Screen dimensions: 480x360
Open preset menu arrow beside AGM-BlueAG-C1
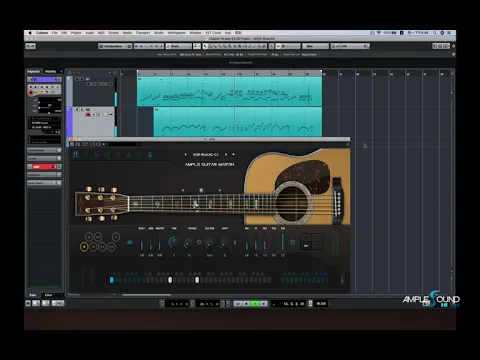(233, 155)
